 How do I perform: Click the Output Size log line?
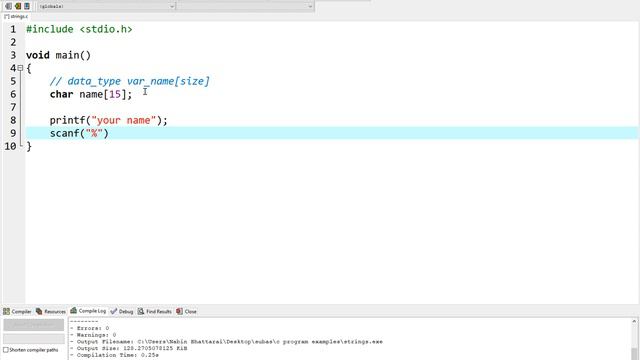[x=129, y=348]
